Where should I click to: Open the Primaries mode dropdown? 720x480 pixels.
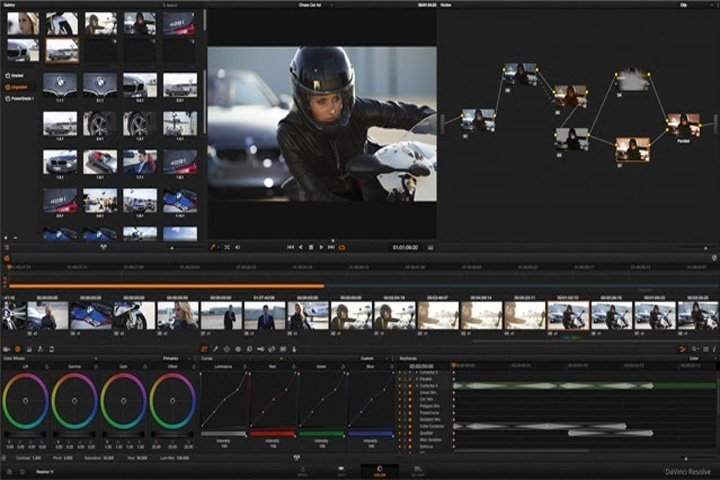176,358
